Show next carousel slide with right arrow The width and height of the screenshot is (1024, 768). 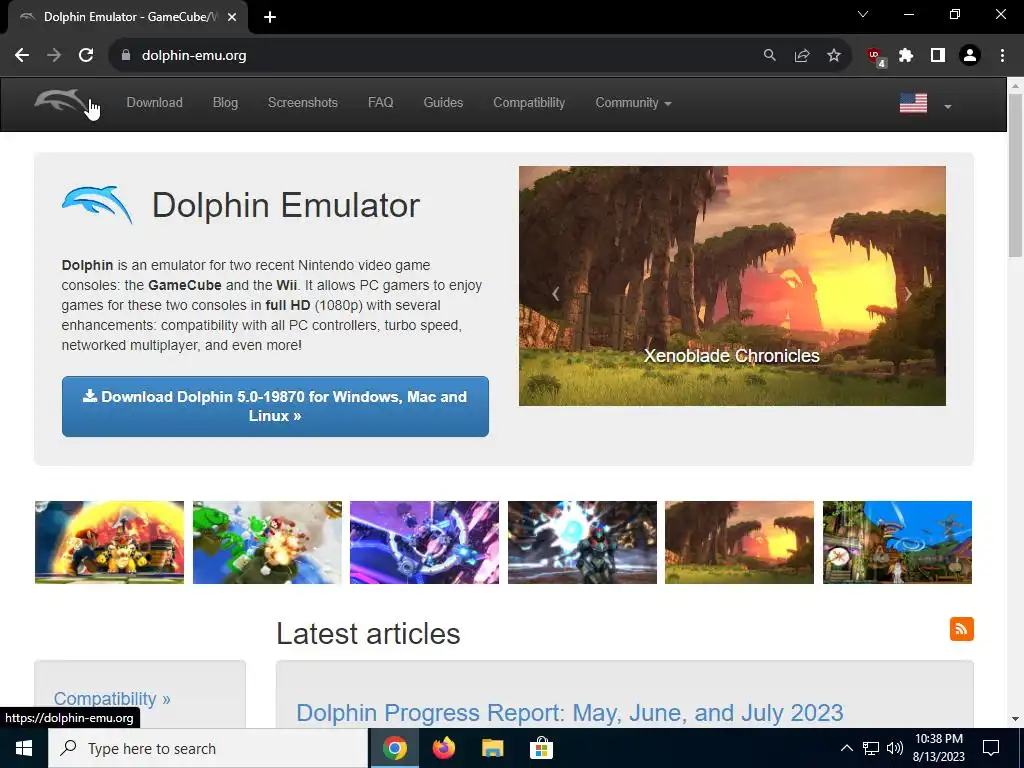click(908, 294)
